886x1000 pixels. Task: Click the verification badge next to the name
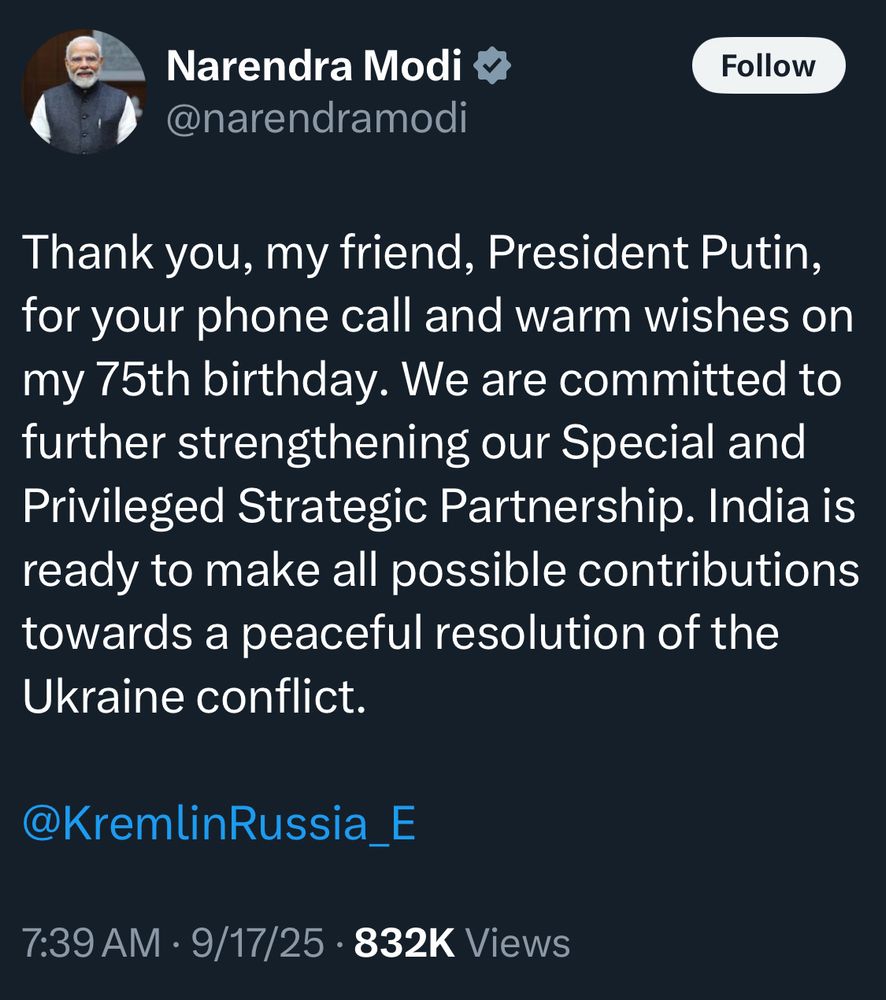492,64
